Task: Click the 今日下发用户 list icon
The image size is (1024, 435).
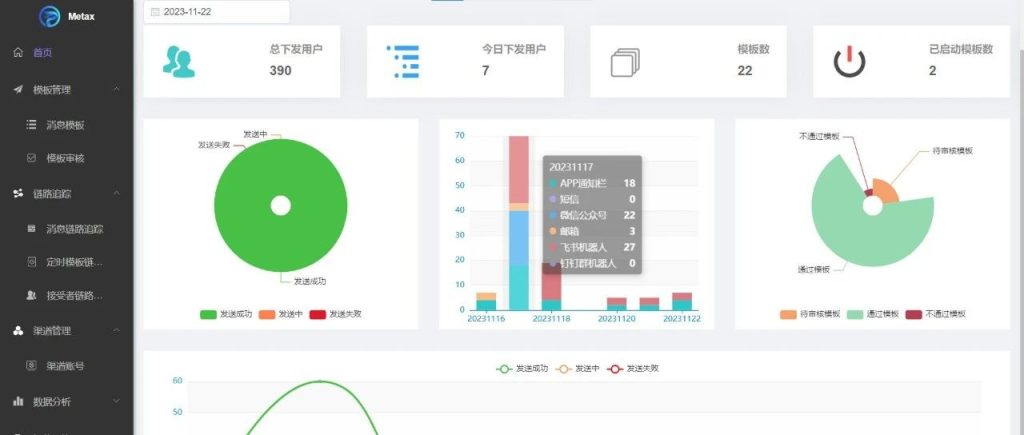Action: pyautogui.click(x=402, y=62)
